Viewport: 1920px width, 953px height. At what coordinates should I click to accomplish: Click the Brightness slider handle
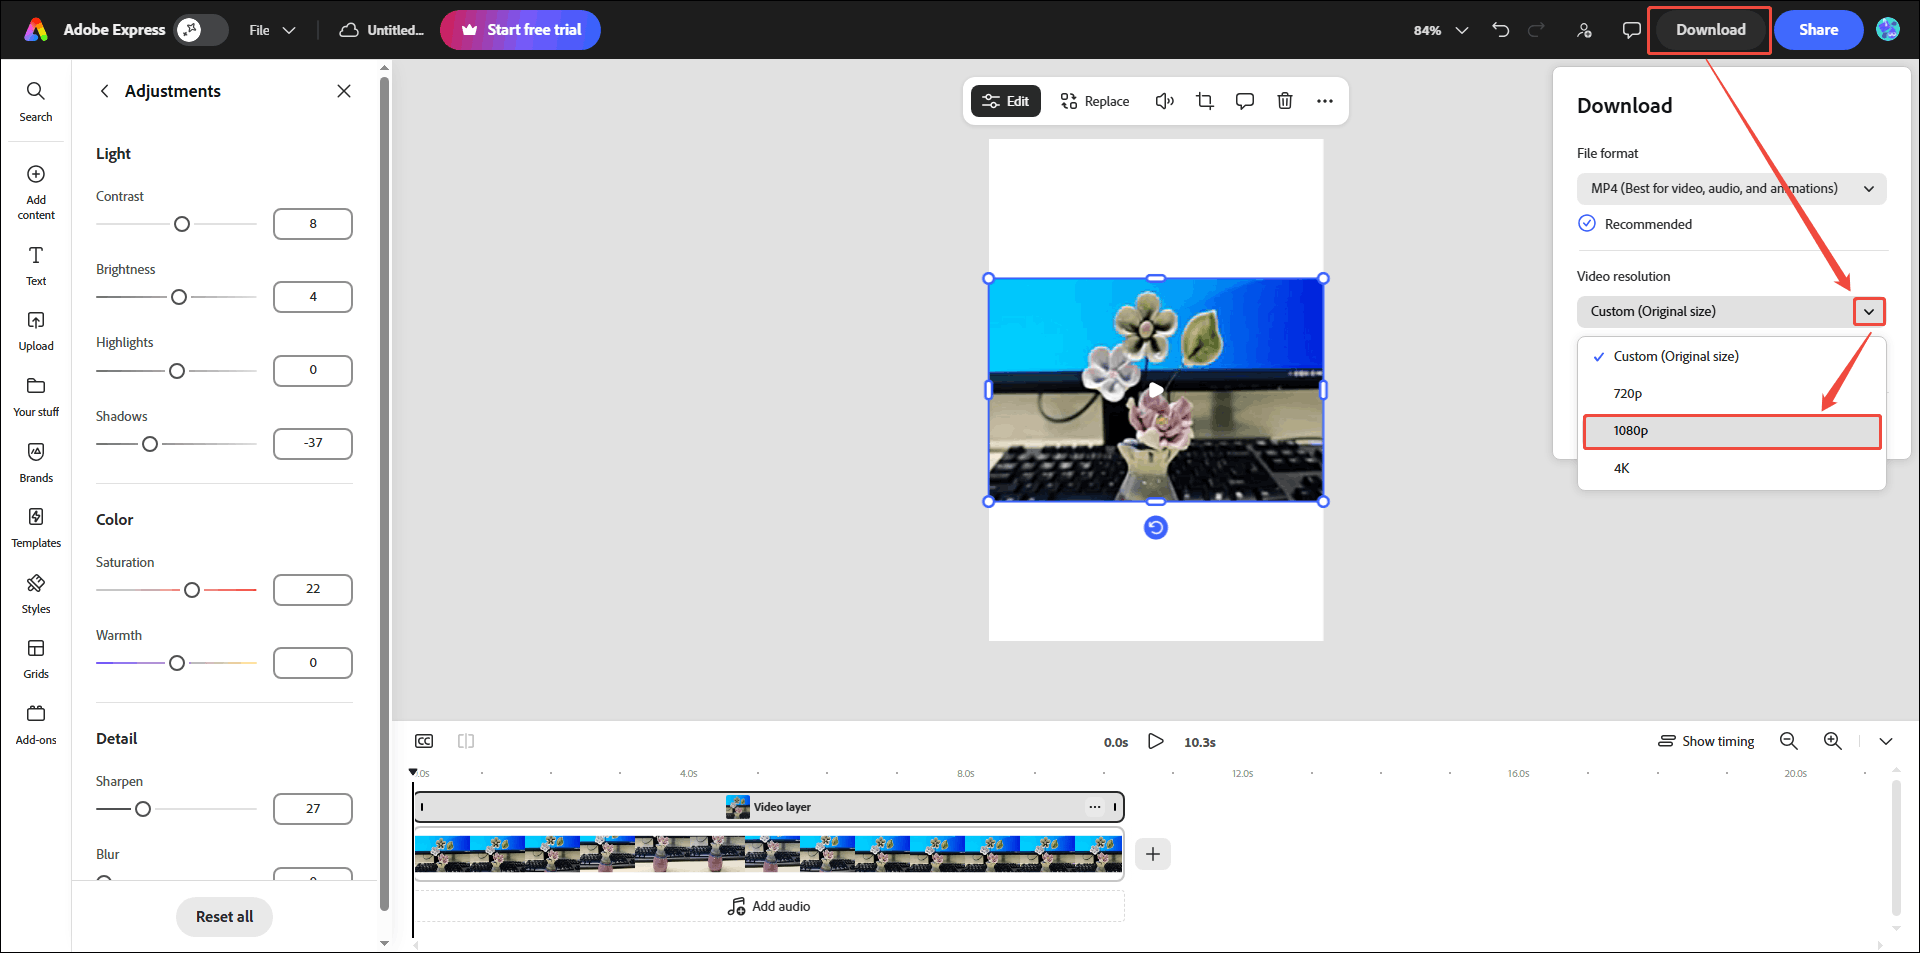tap(179, 297)
